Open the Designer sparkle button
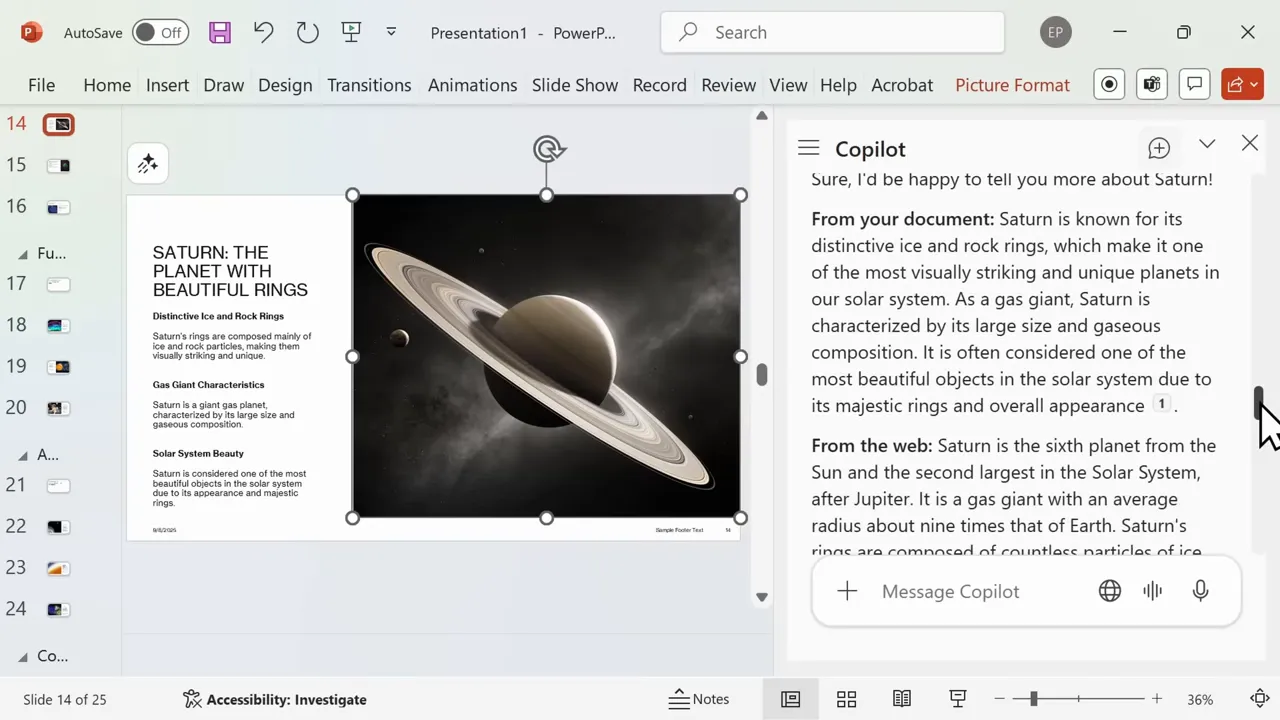The width and height of the screenshot is (1280, 720). (148, 164)
